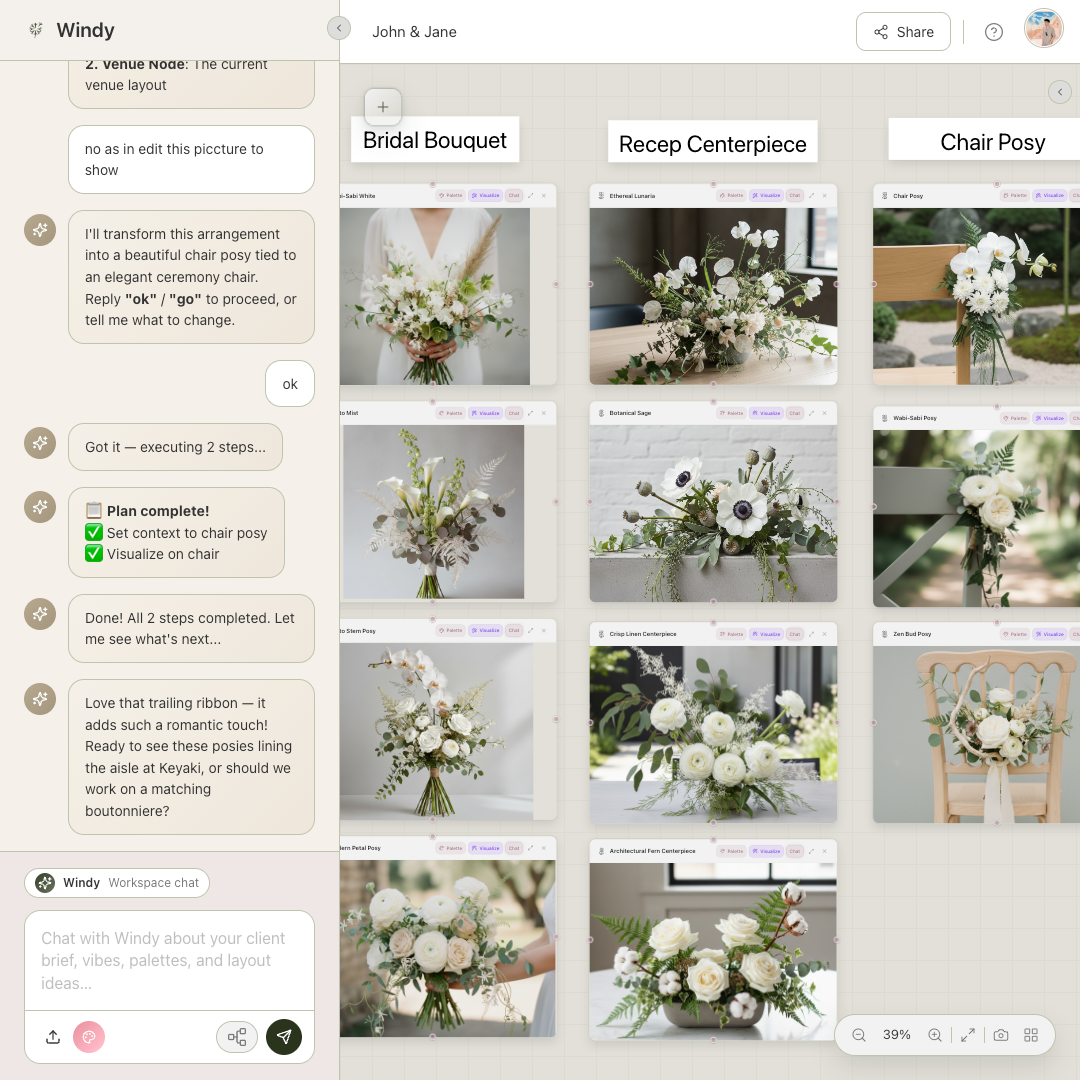Open the grid layout icon in zoom bar

coord(1031,1035)
